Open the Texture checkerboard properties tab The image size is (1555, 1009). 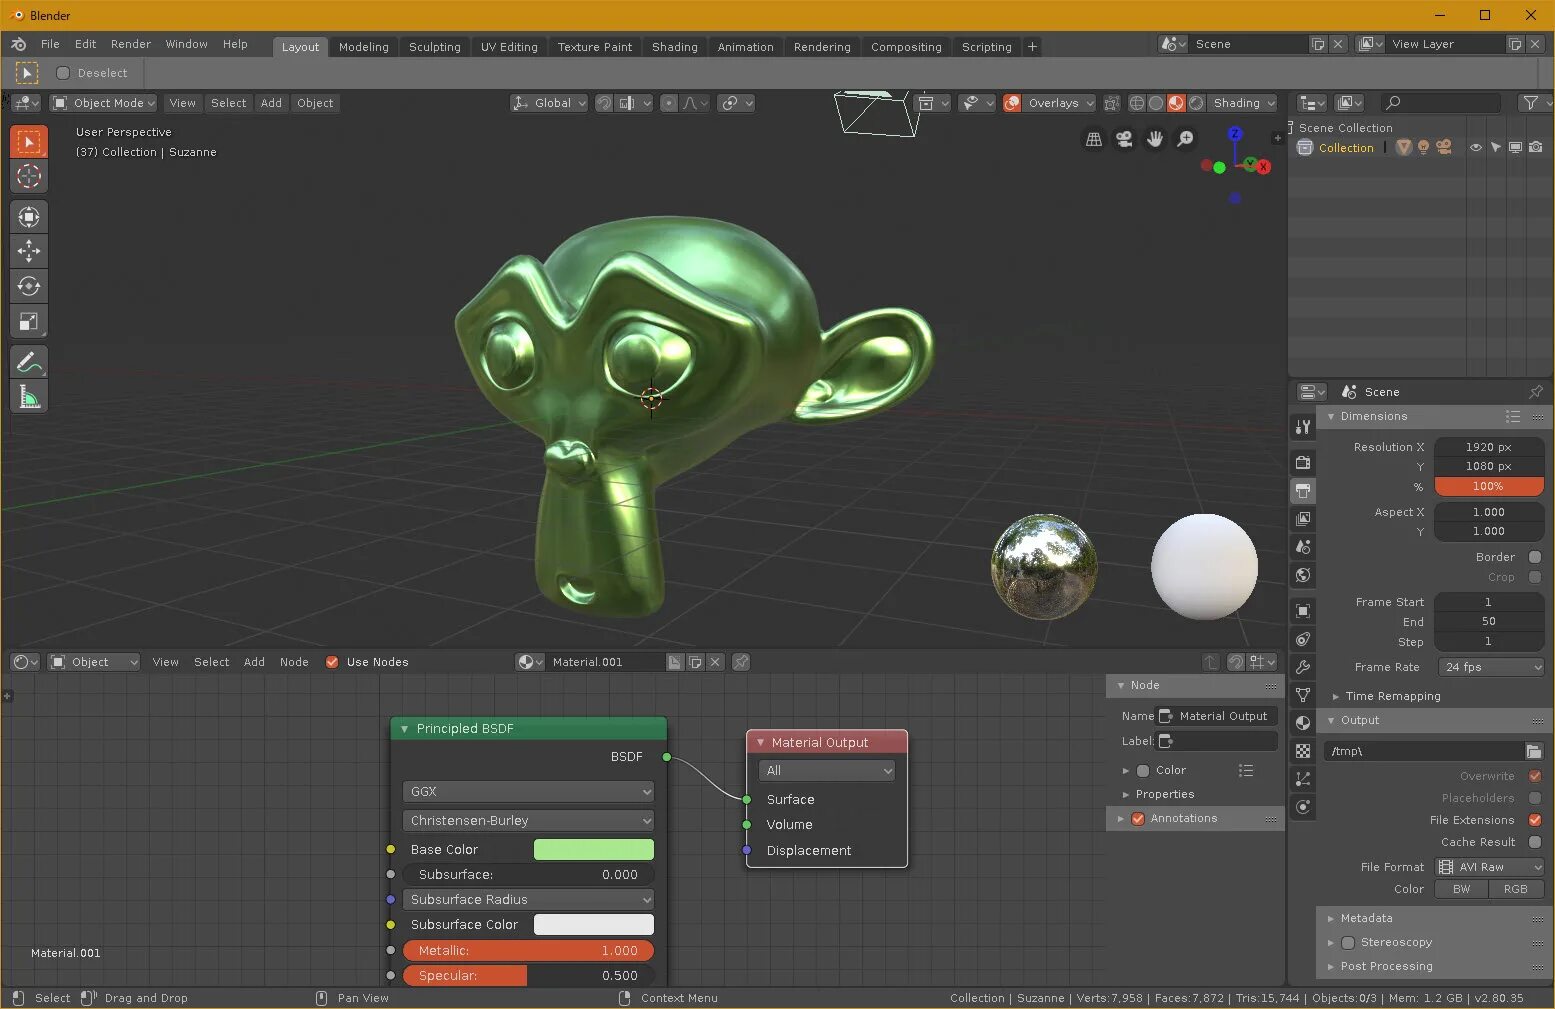[x=1303, y=751]
